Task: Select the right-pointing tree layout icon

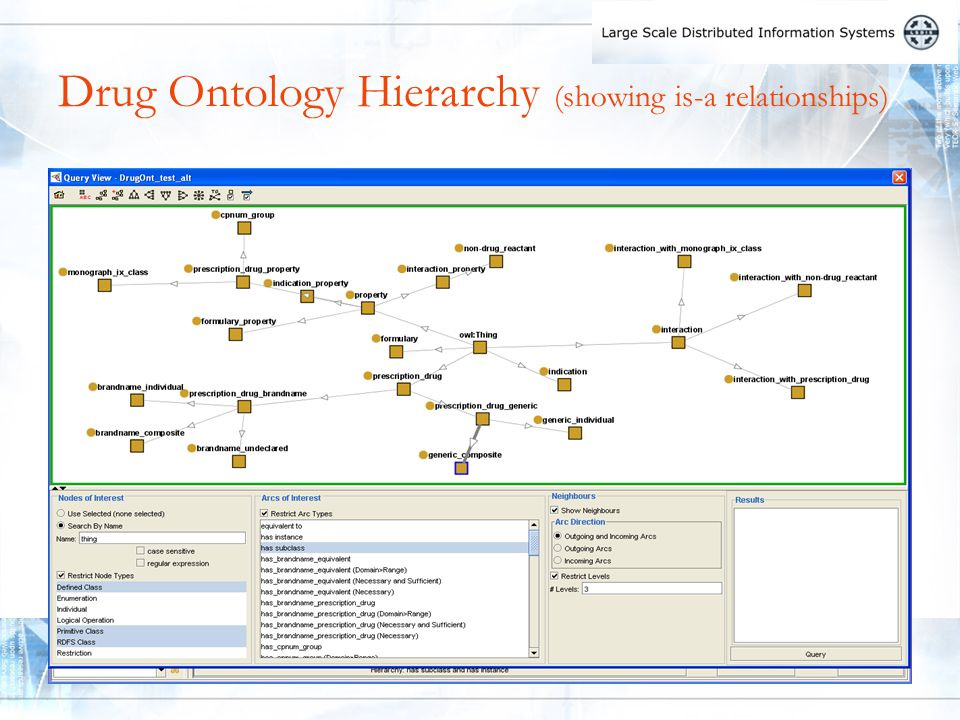Action: coord(182,195)
